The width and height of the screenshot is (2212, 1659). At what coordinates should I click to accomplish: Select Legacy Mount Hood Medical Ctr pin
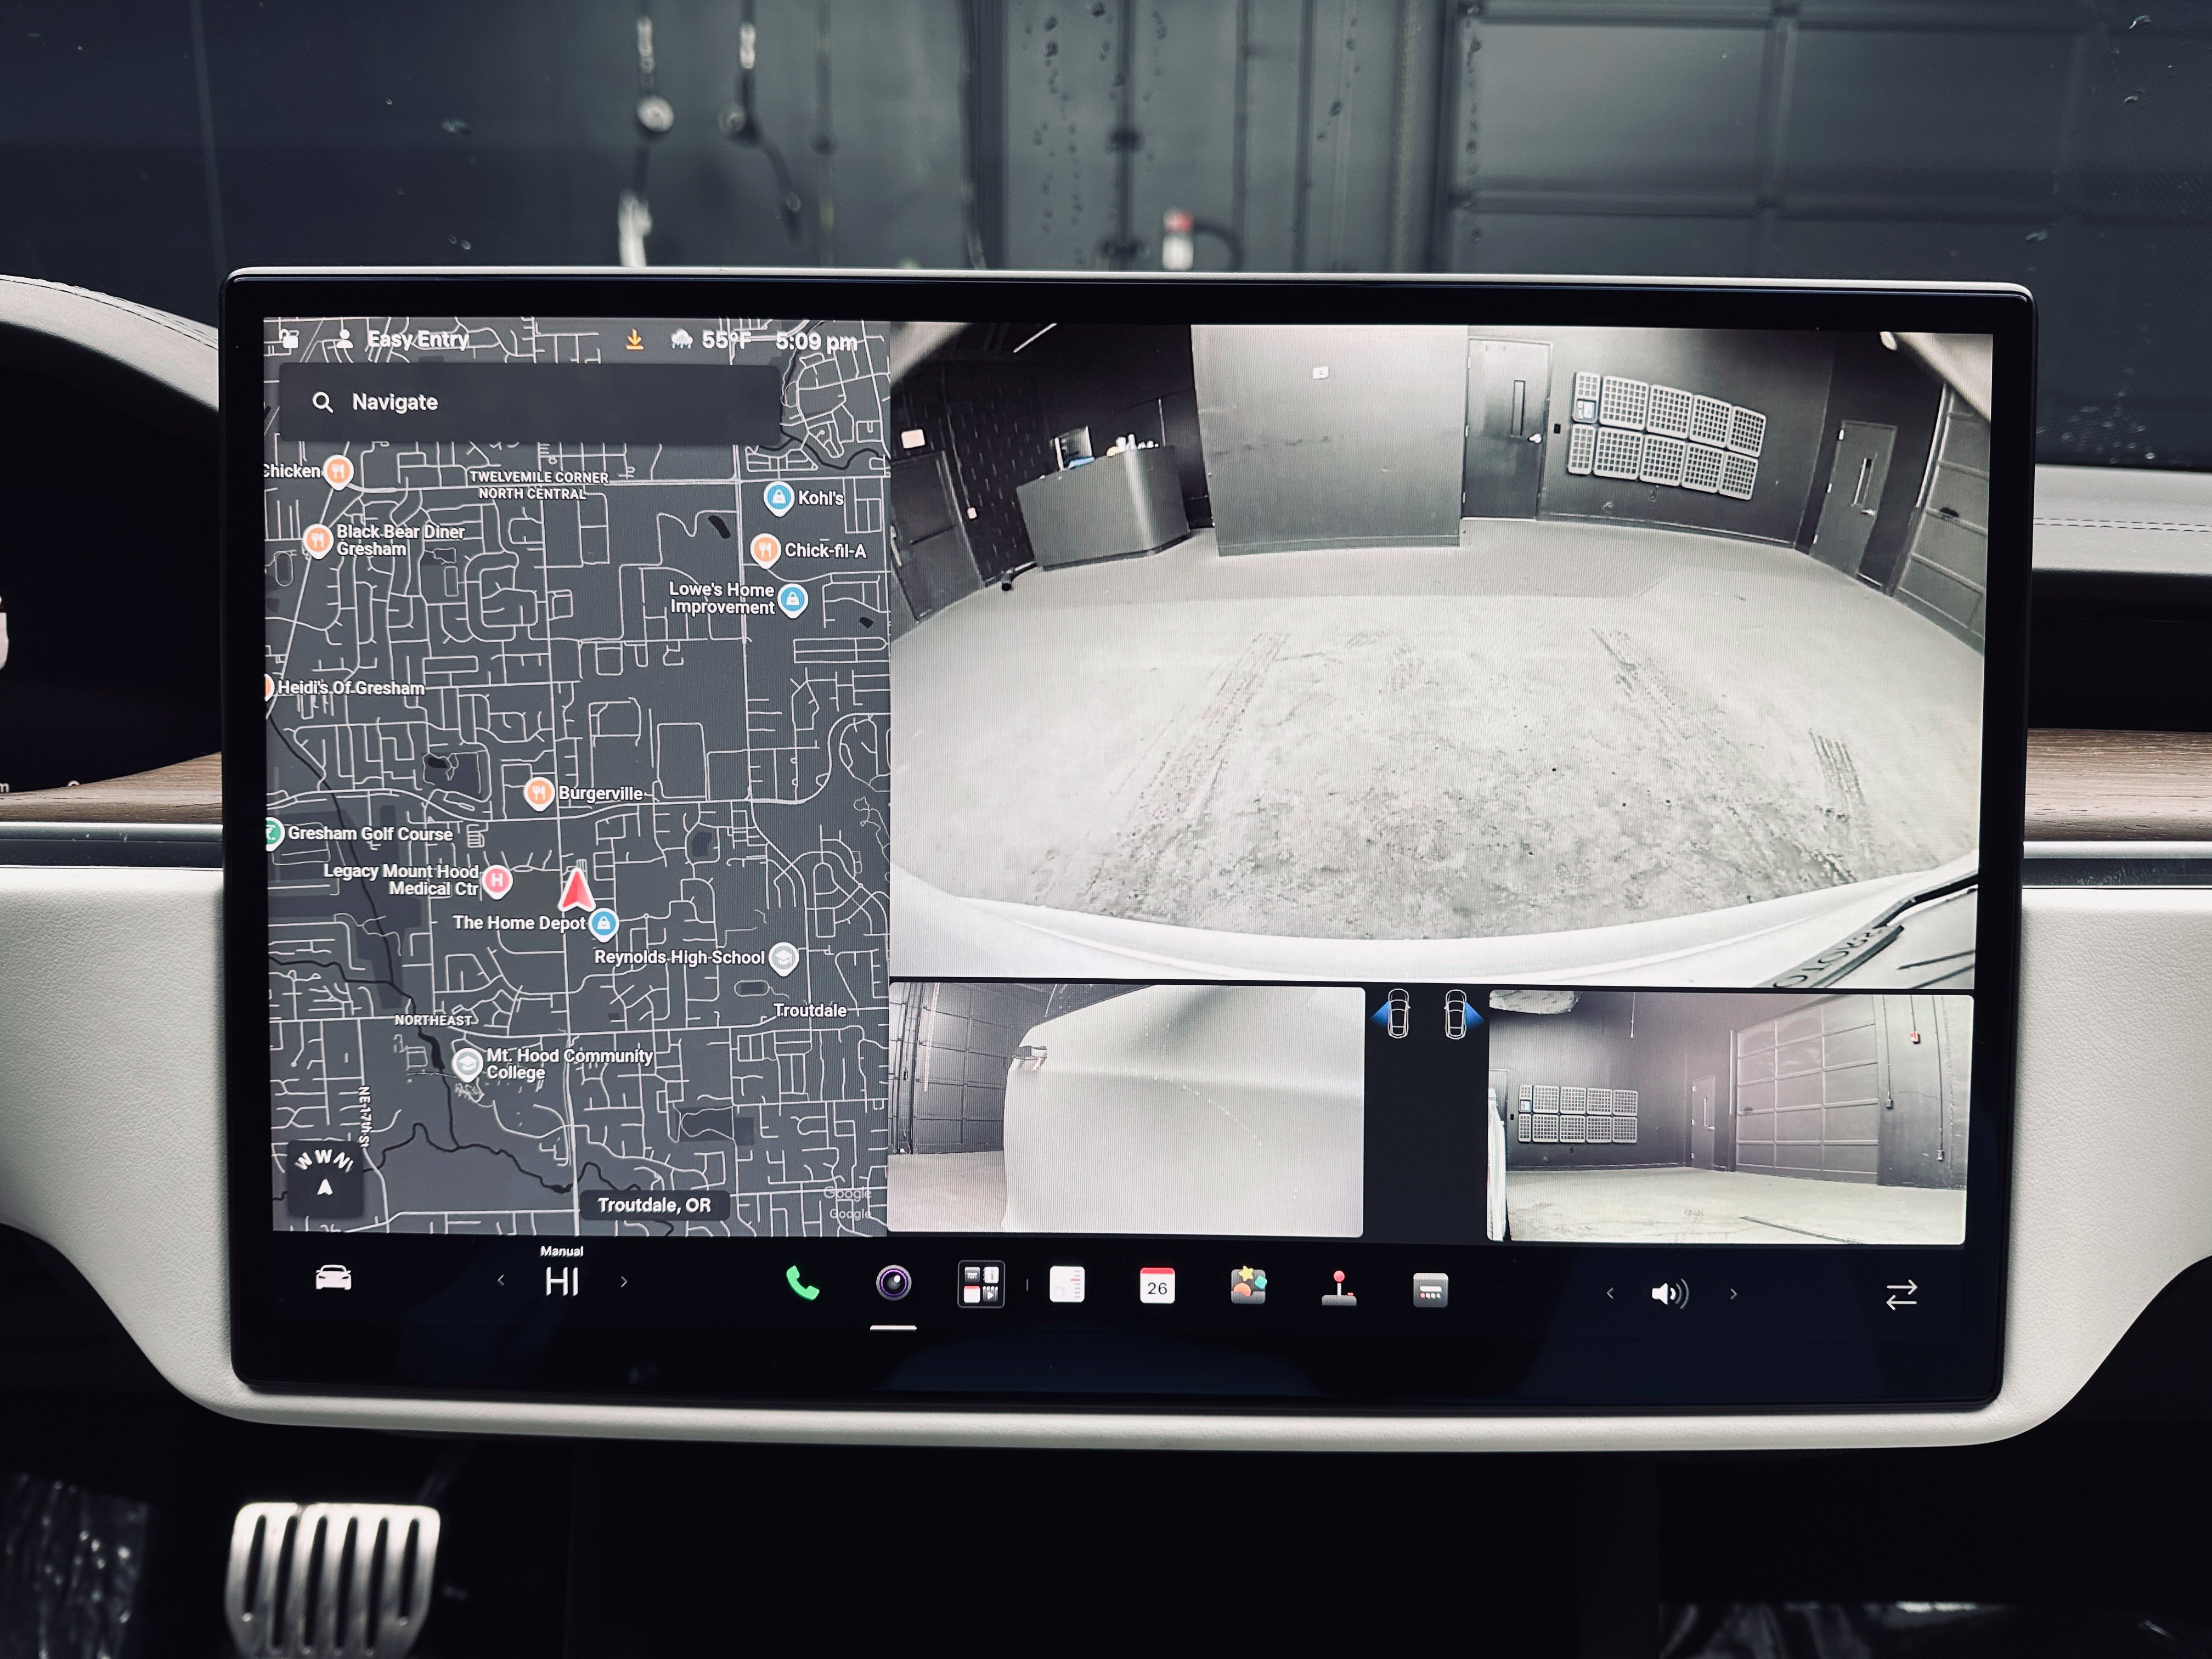497,880
